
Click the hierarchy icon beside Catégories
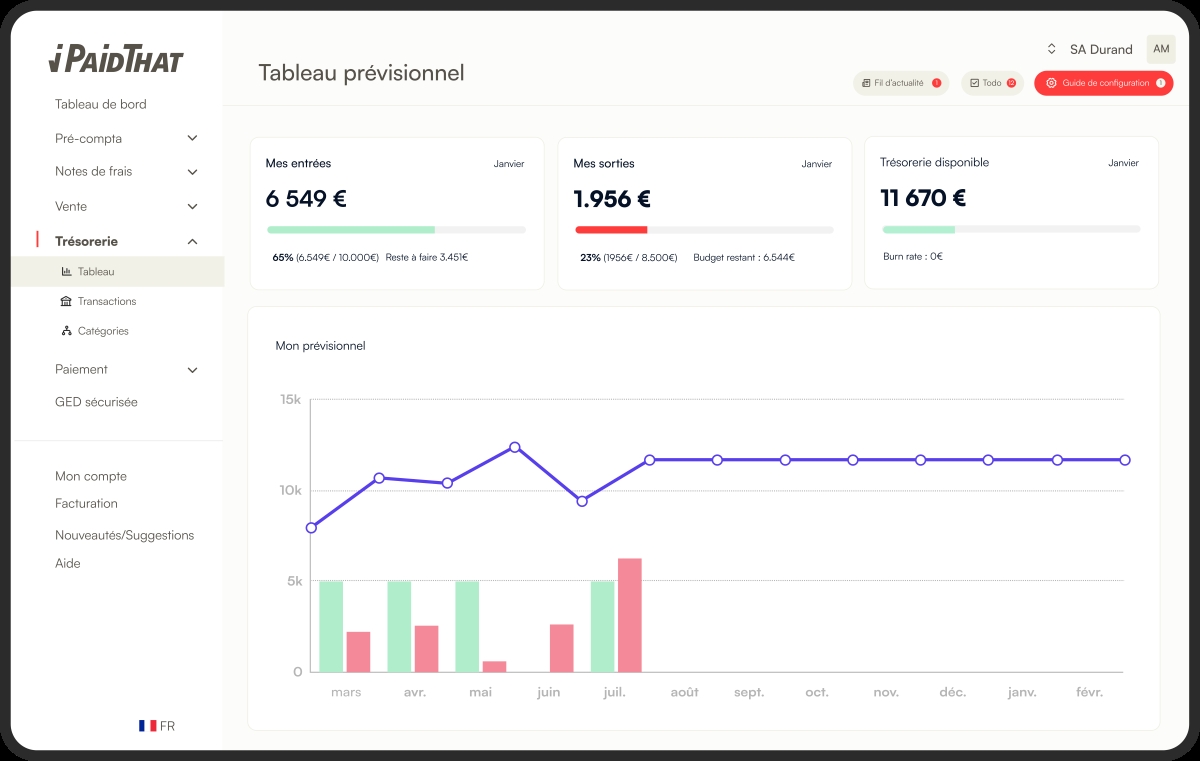(66, 331)
